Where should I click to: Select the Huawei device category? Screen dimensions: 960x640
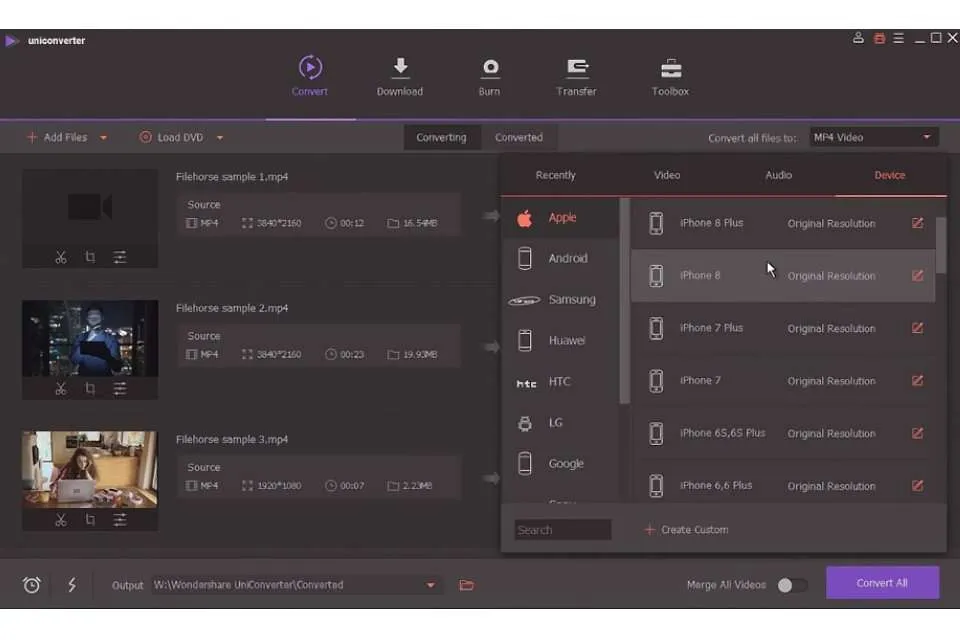561,341
